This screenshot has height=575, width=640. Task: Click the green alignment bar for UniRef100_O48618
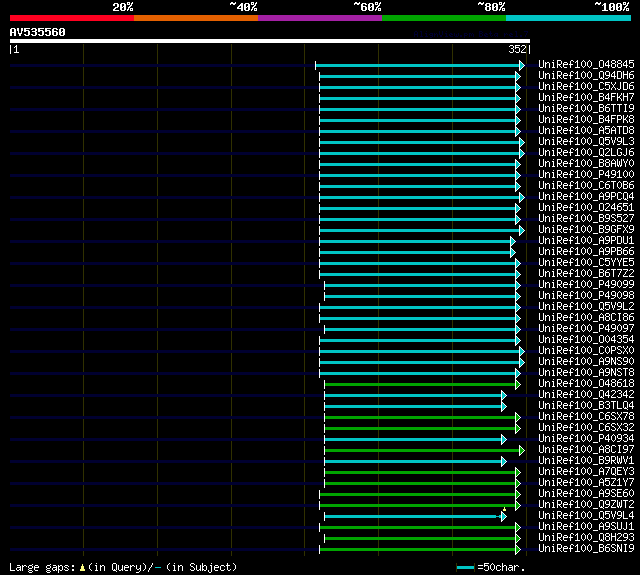click(x=420, y=384)
